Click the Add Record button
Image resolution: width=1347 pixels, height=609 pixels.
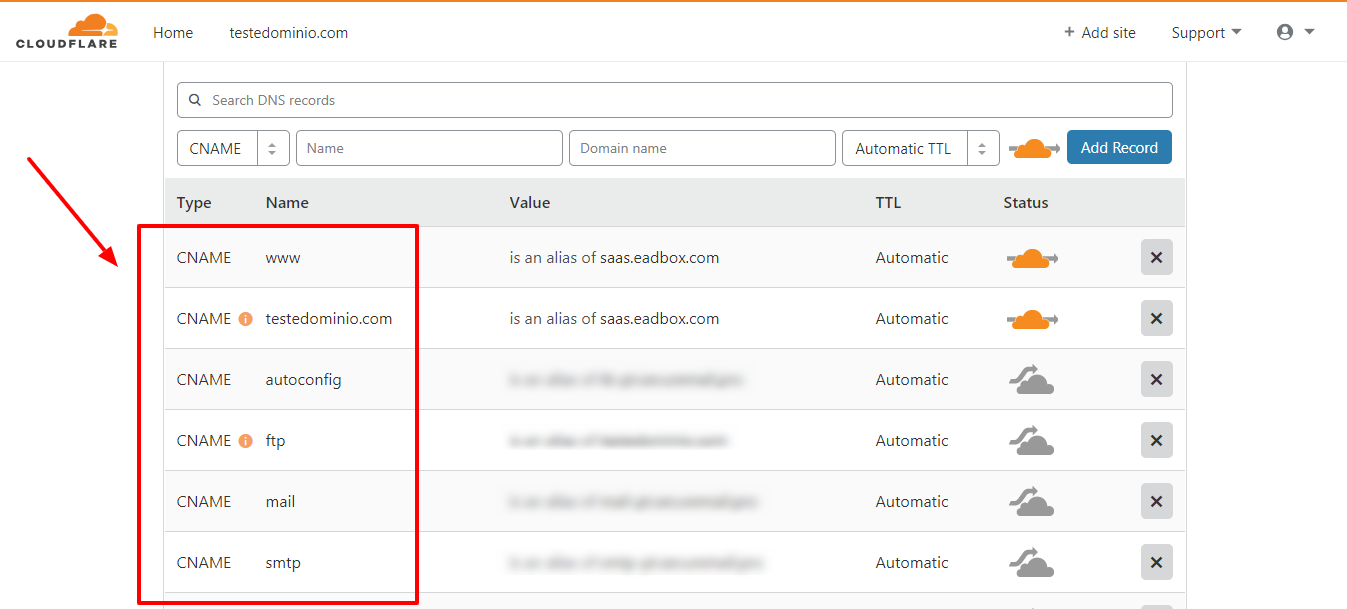(1119, 148)
